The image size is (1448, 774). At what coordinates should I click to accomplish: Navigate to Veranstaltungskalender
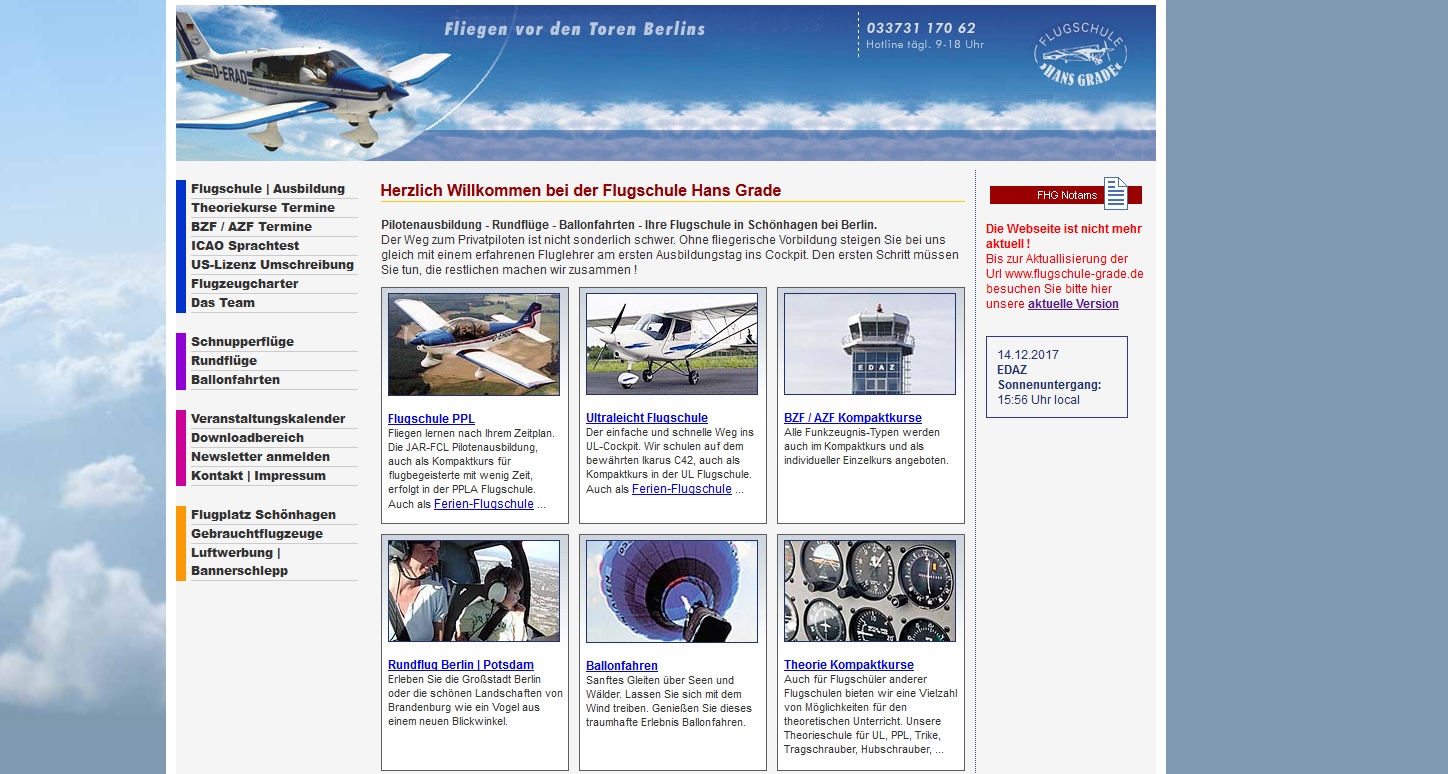[x=268, y=419]
